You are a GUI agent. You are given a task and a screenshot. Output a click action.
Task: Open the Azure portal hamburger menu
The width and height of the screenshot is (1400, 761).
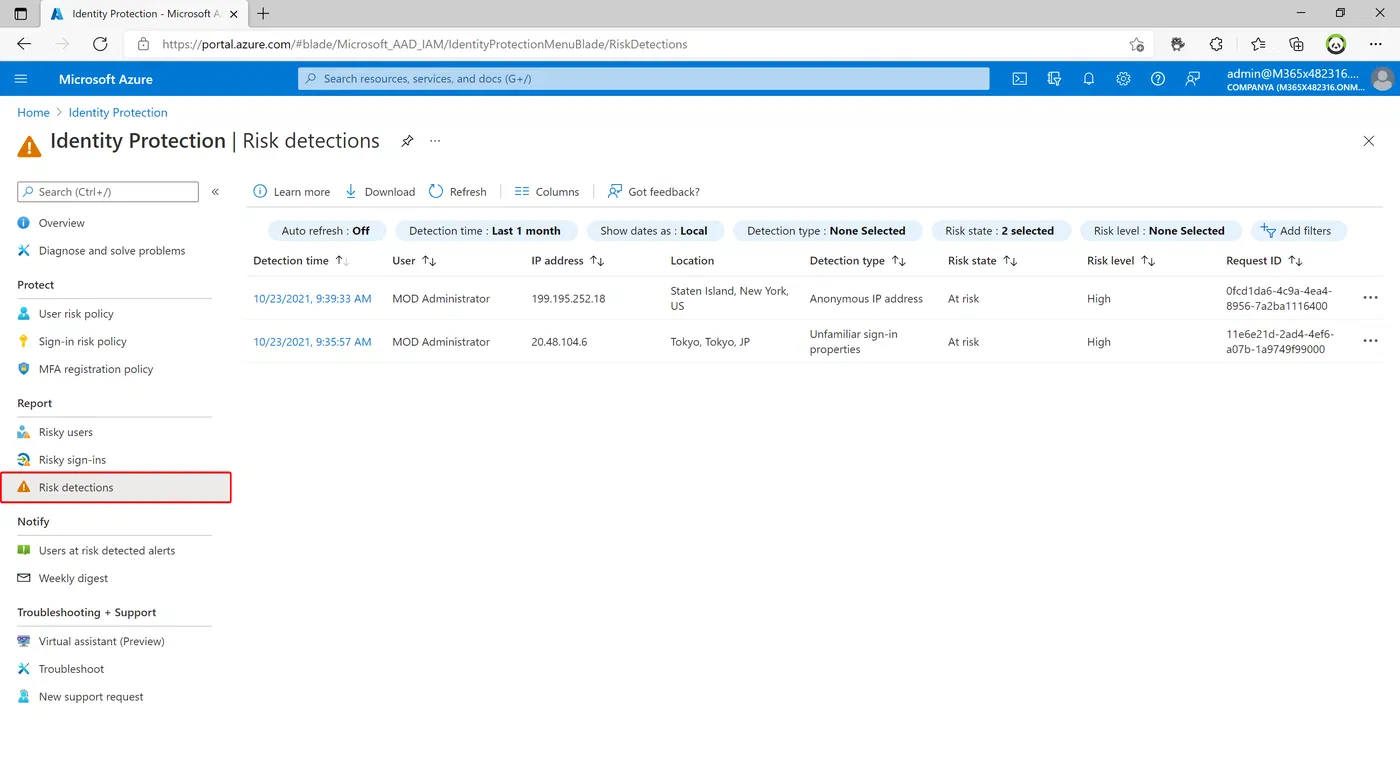21,79
